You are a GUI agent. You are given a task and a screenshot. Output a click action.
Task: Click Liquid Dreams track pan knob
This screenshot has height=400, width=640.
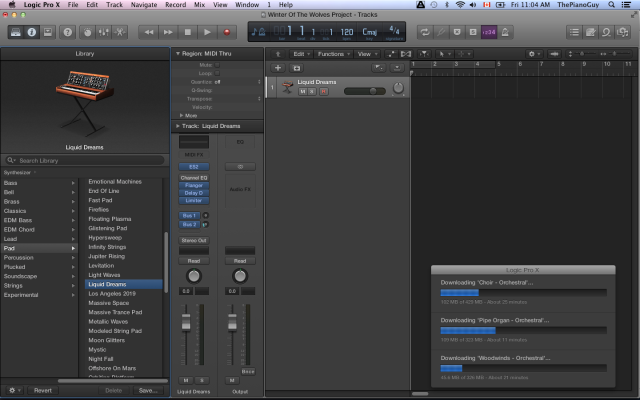click(398, 88)
